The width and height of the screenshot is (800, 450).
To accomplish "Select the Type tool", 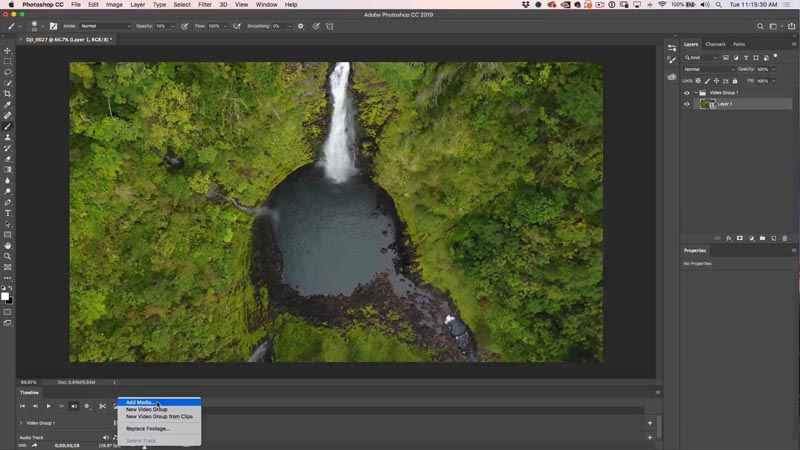I will click(x=7, y=213).
